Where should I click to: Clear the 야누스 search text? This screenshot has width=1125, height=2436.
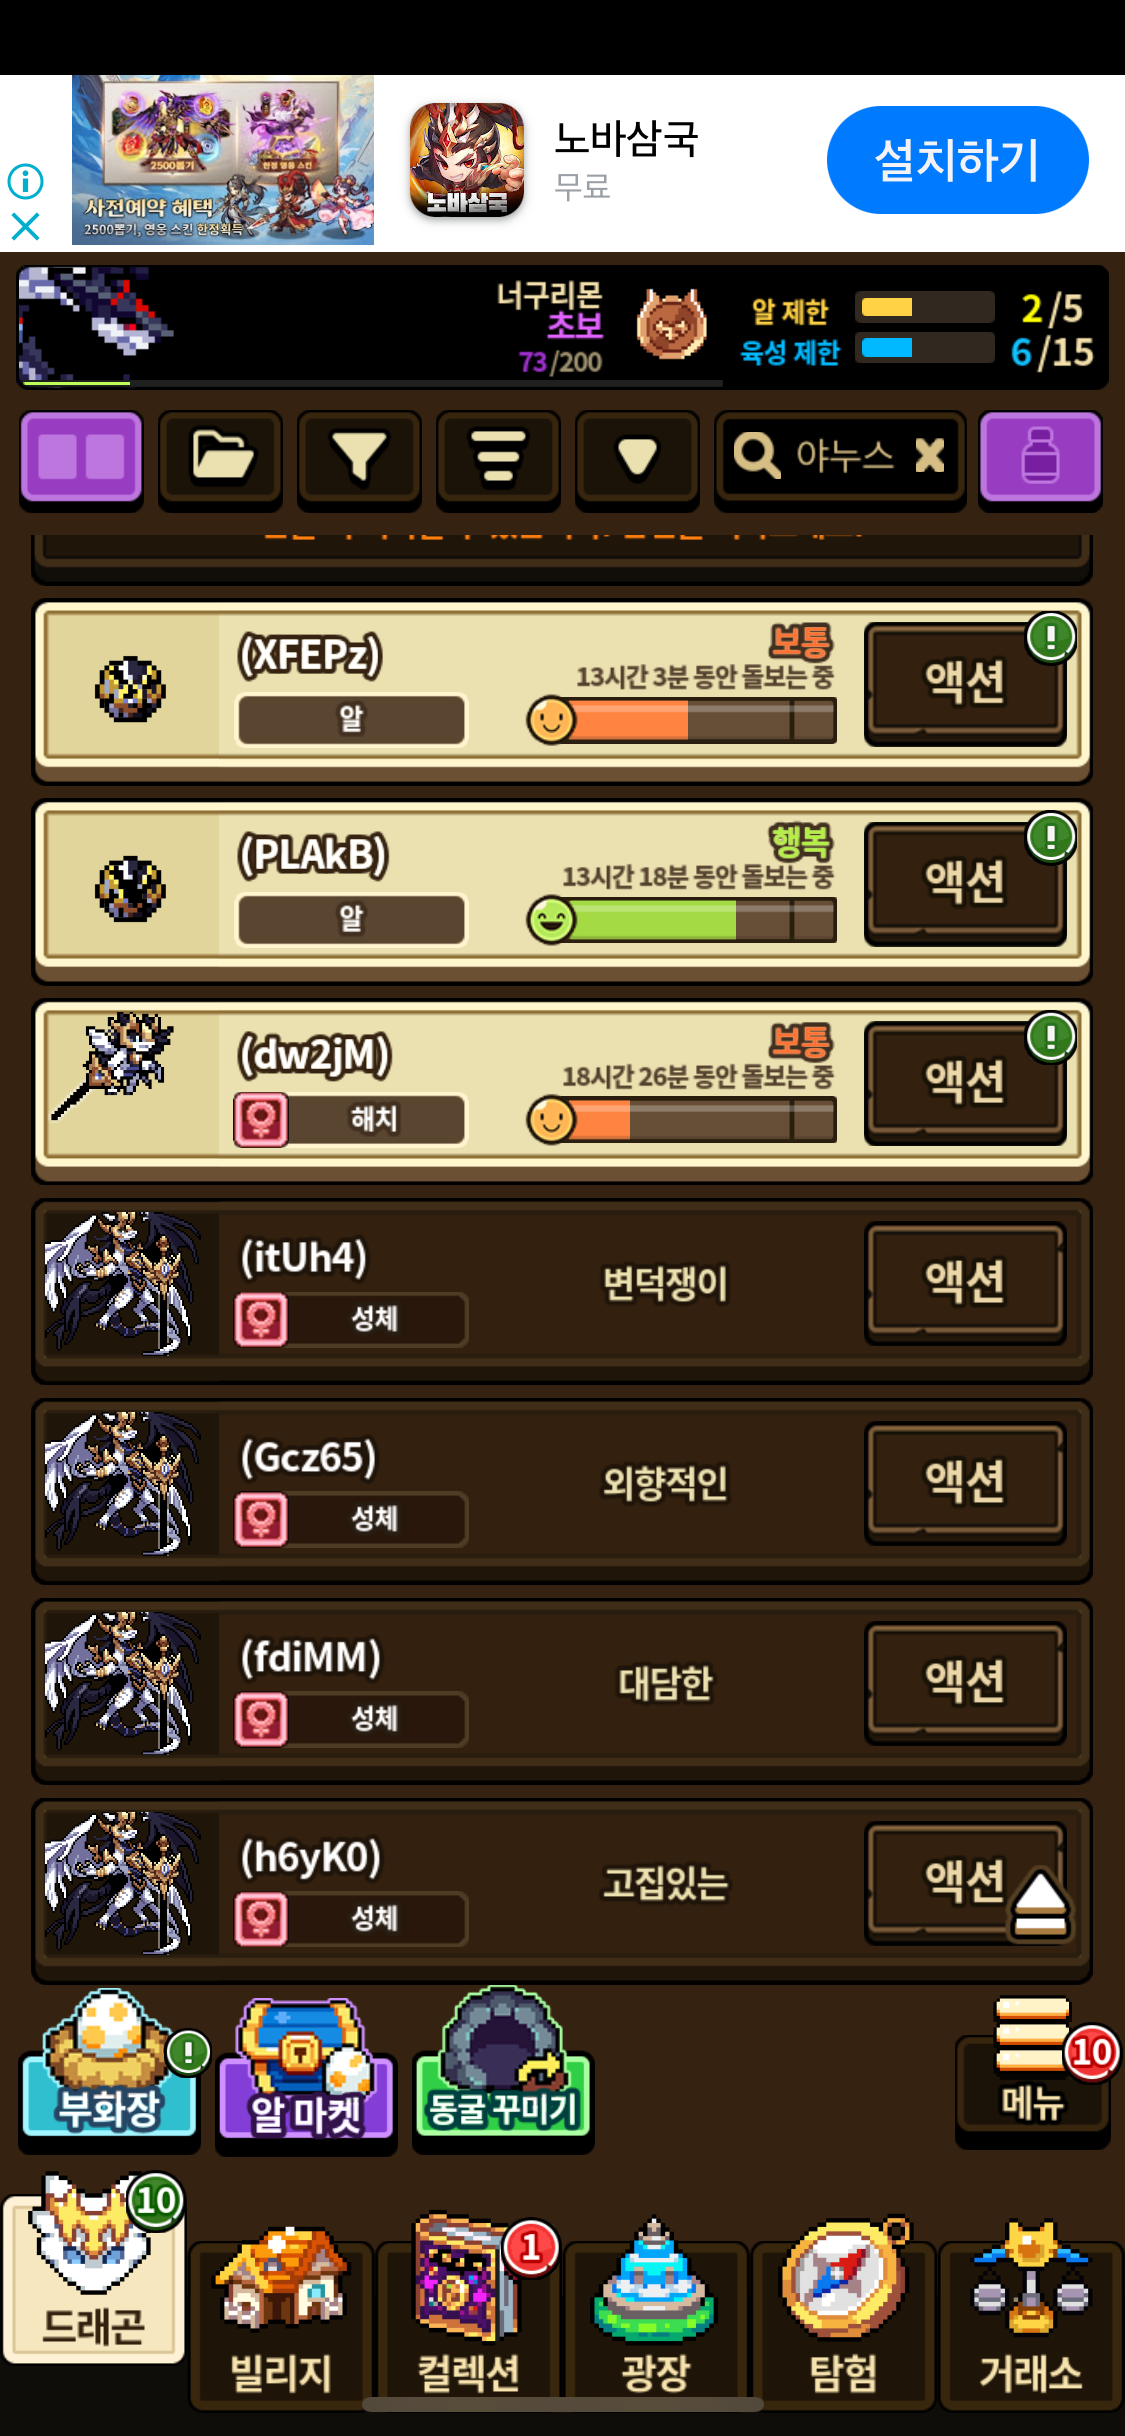click(x=930, y=456)
